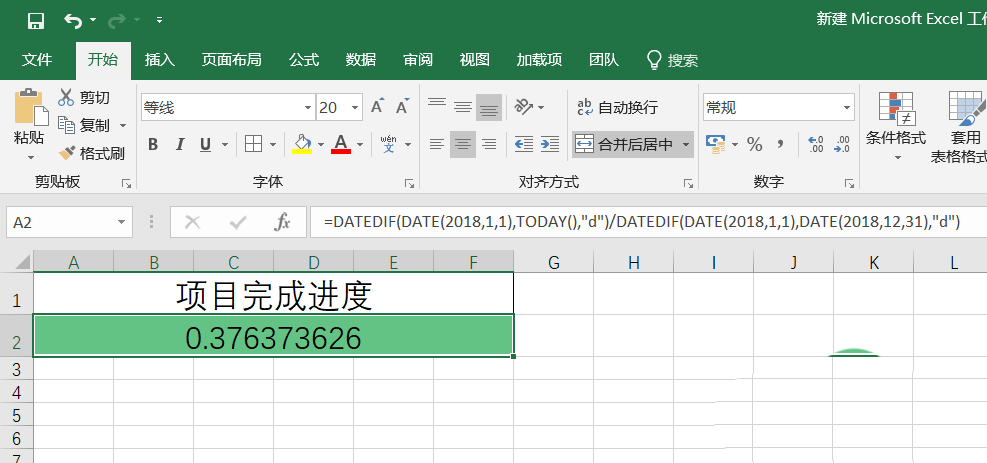Click the Paste (粘贴) clipboard icon
The height and width of the screenshot is (463, 987).
pos(30,107)
